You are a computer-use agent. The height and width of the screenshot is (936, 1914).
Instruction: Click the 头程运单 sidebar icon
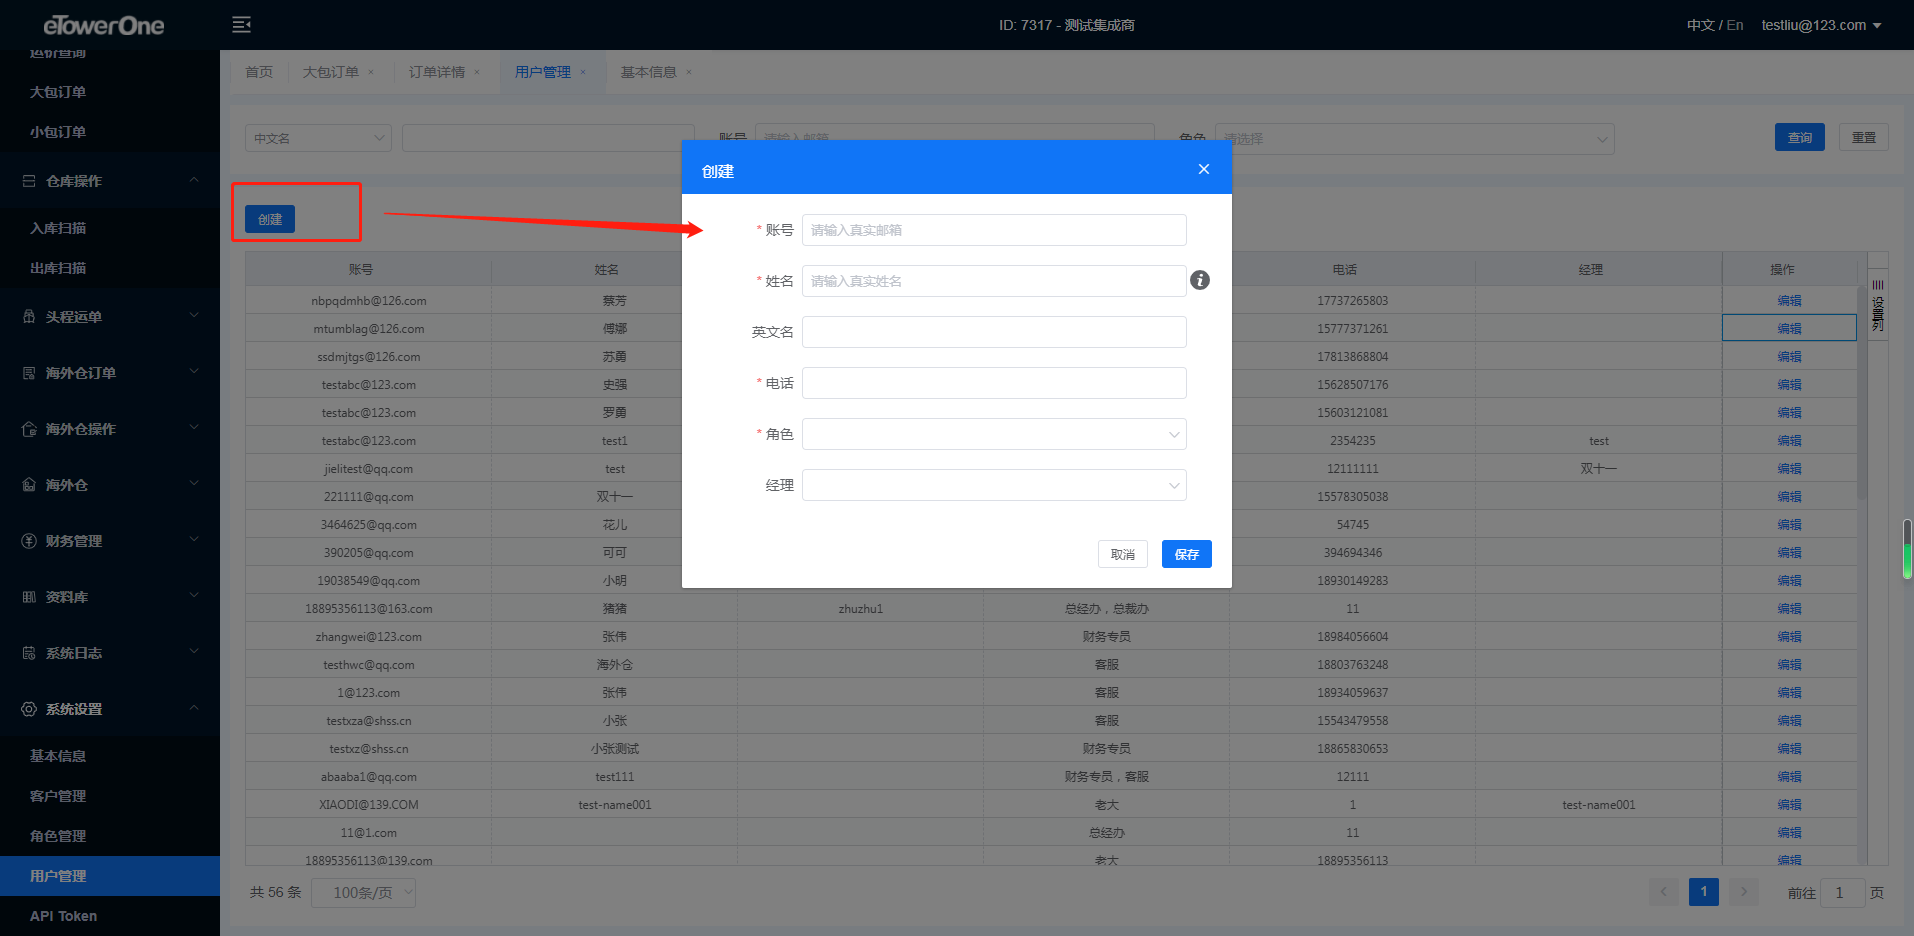(x=29, y=317)
